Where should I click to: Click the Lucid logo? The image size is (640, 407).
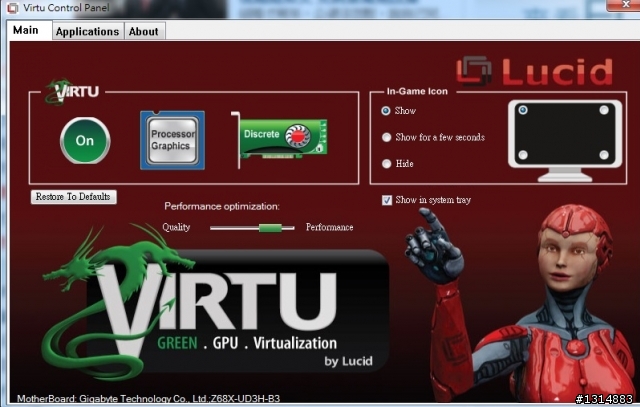(535, 71)
